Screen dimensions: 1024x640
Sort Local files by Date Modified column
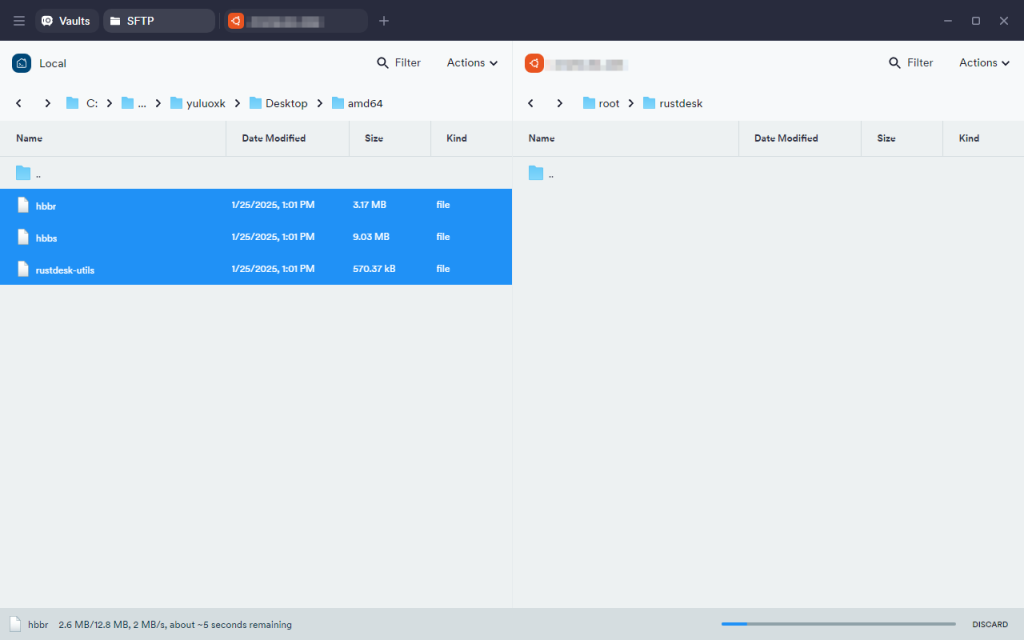(274, 138)
